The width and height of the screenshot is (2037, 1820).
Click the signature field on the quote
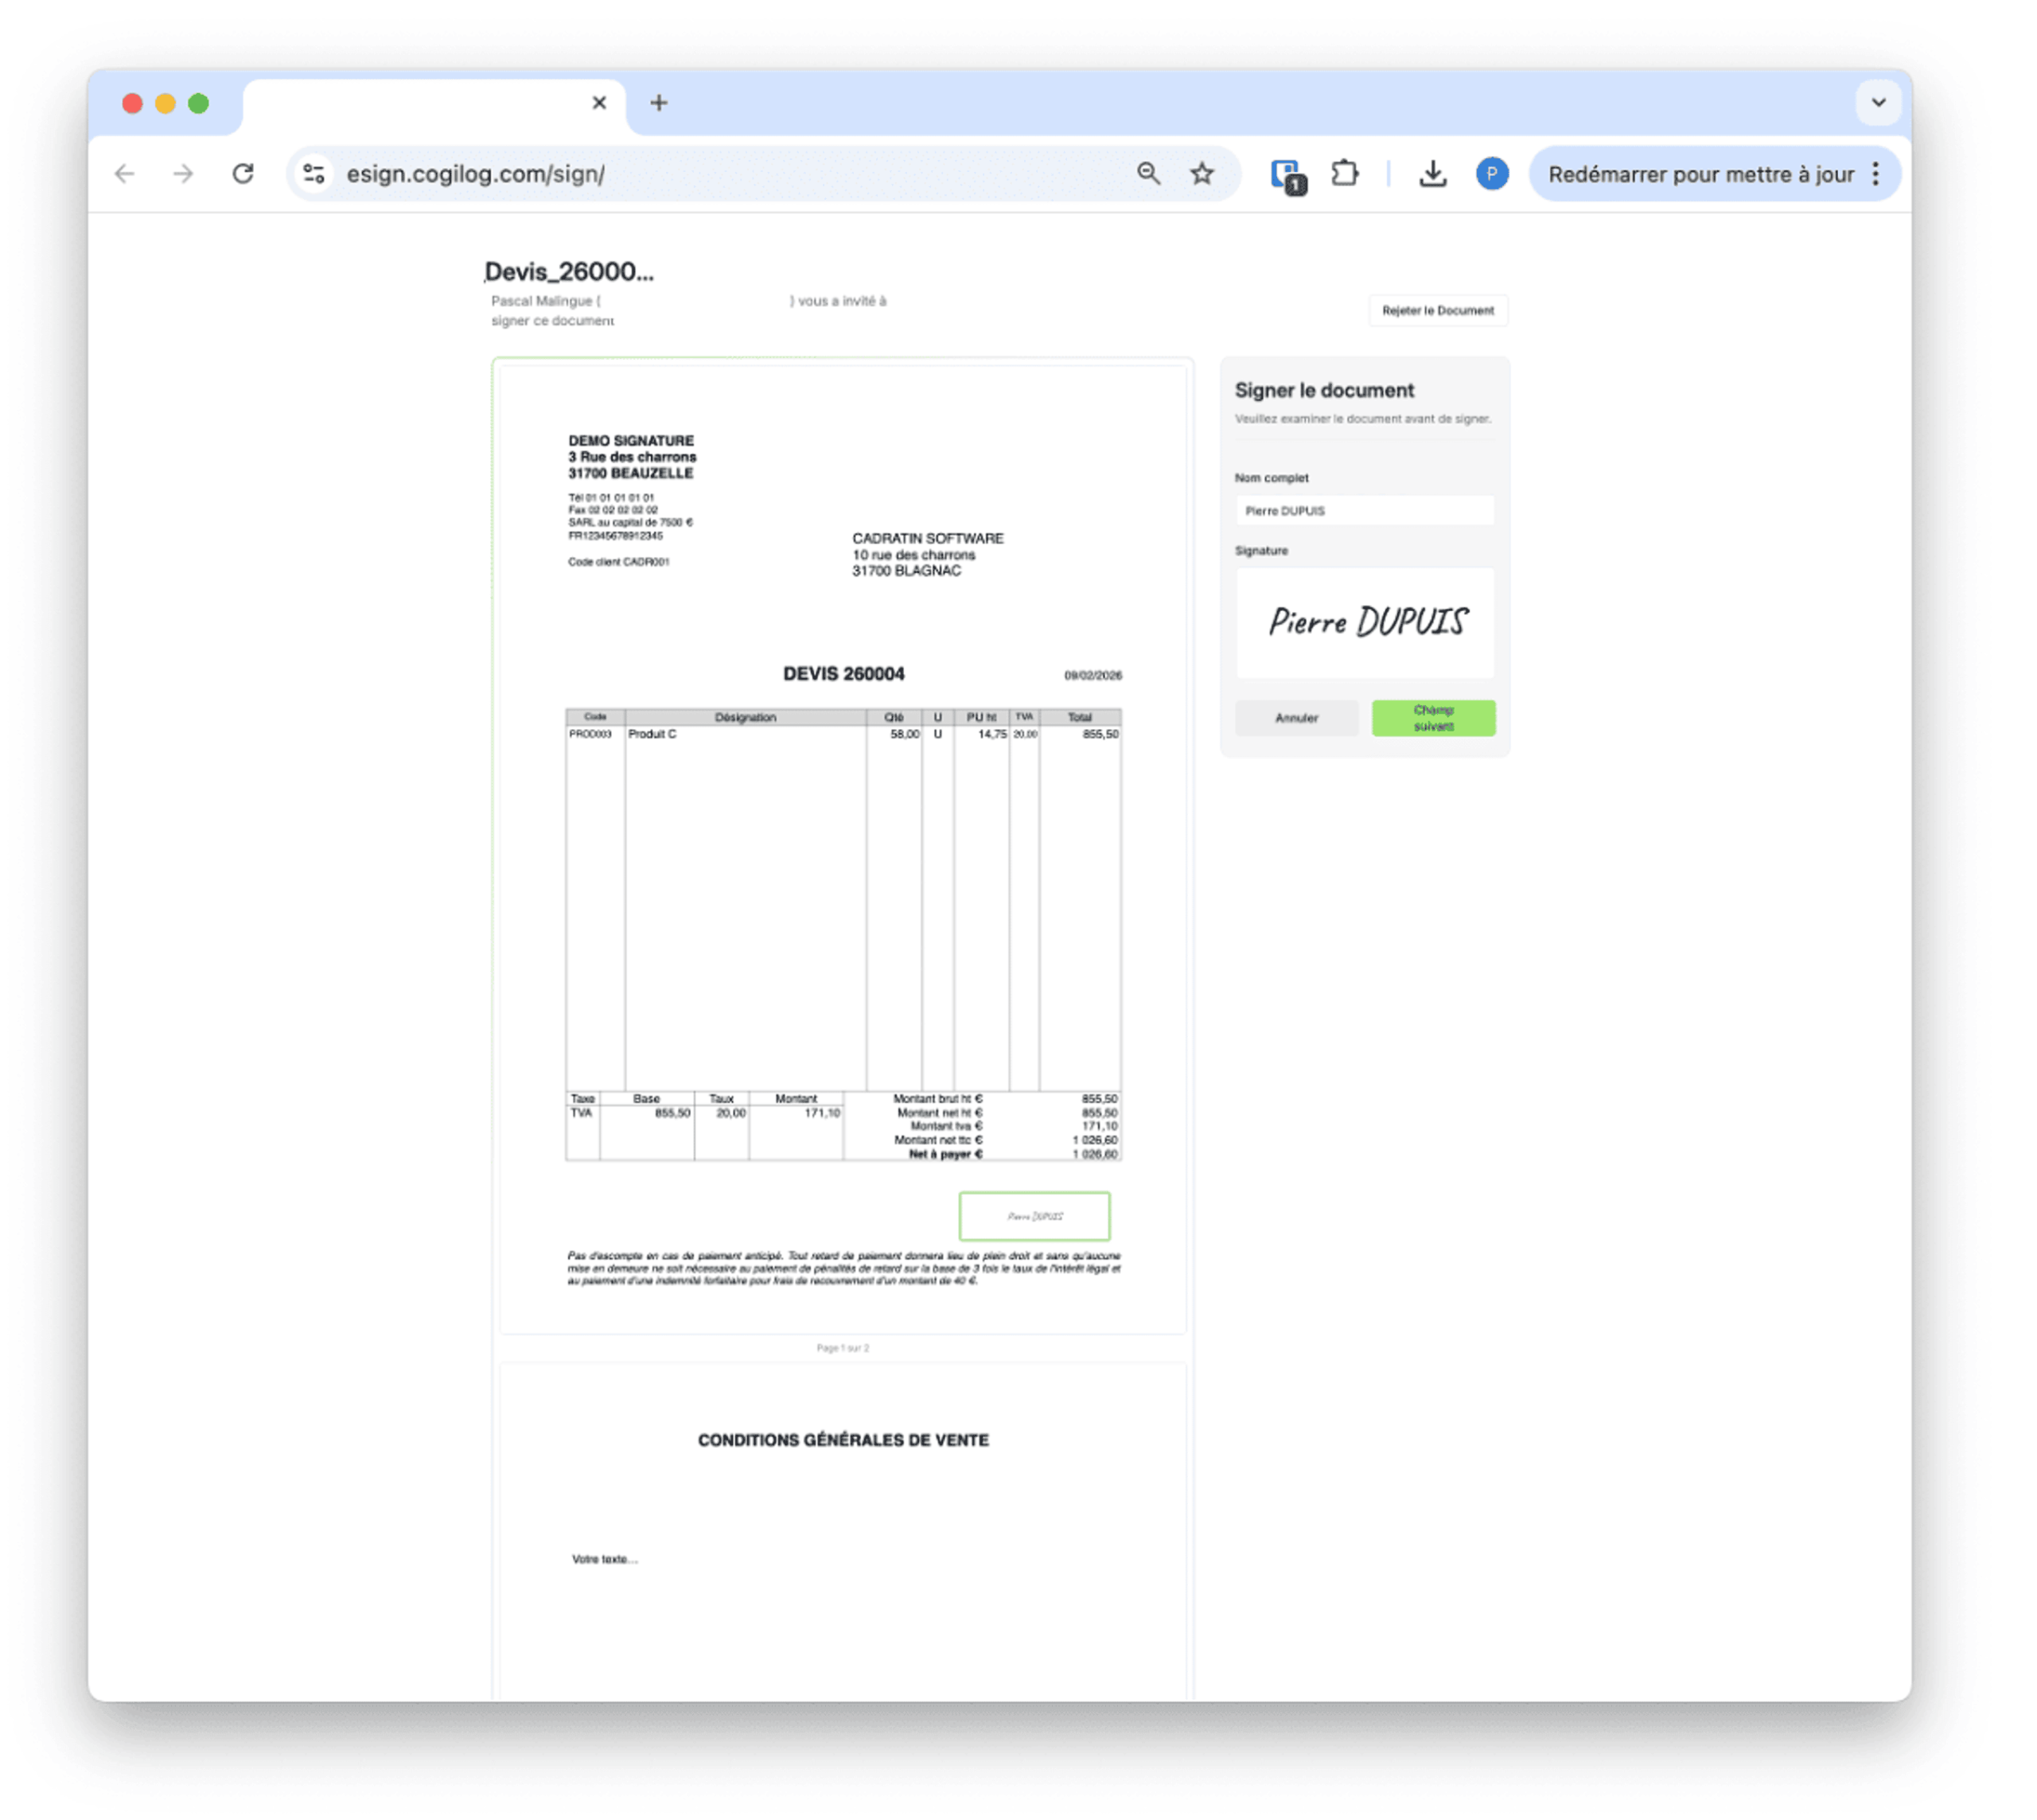click(x=1034, y=1216)
